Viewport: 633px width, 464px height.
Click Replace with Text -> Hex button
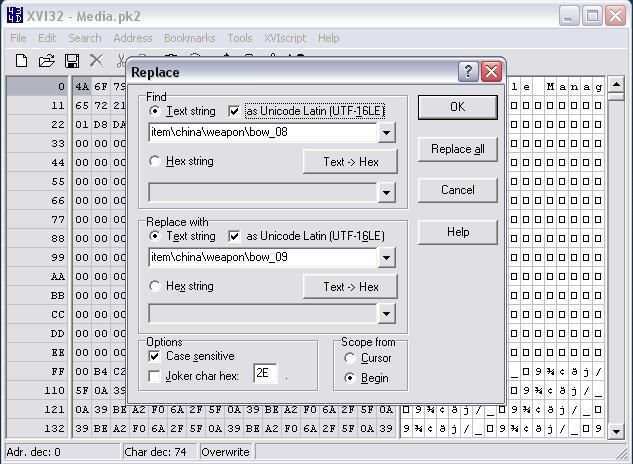pos(350,287)
